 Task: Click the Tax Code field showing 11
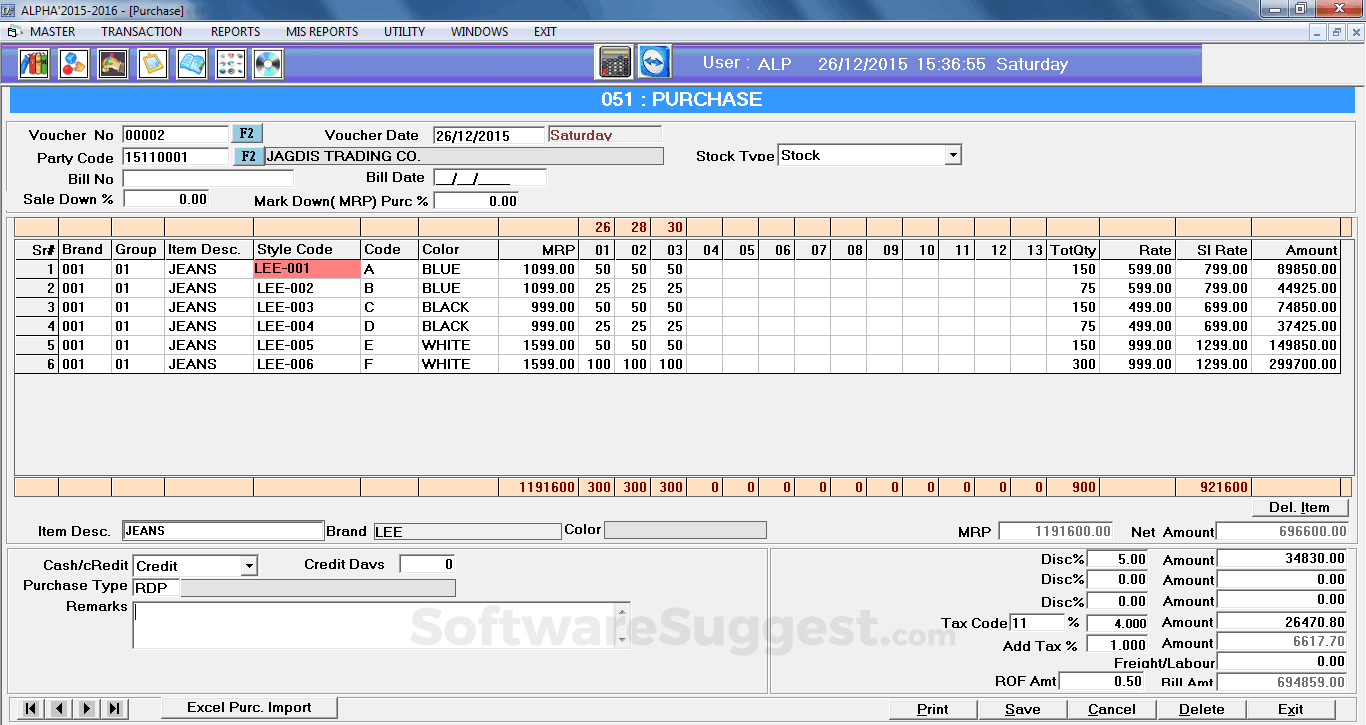(1038, 623)
